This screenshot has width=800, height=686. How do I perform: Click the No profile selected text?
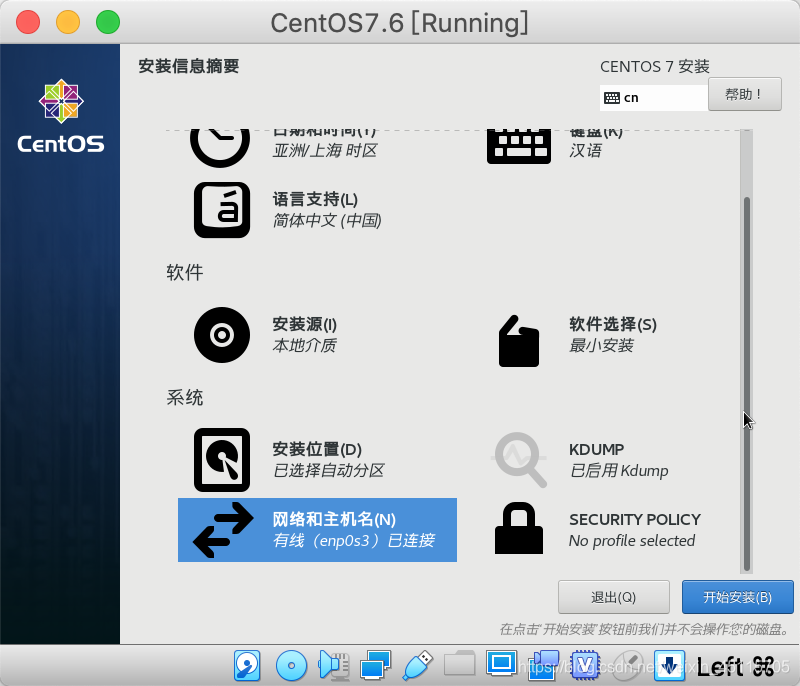632,541
